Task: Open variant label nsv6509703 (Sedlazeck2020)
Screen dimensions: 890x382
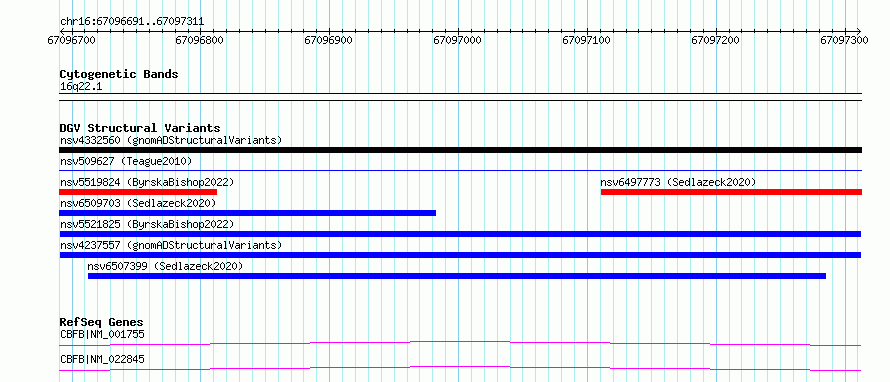Action: pos(138,203)
